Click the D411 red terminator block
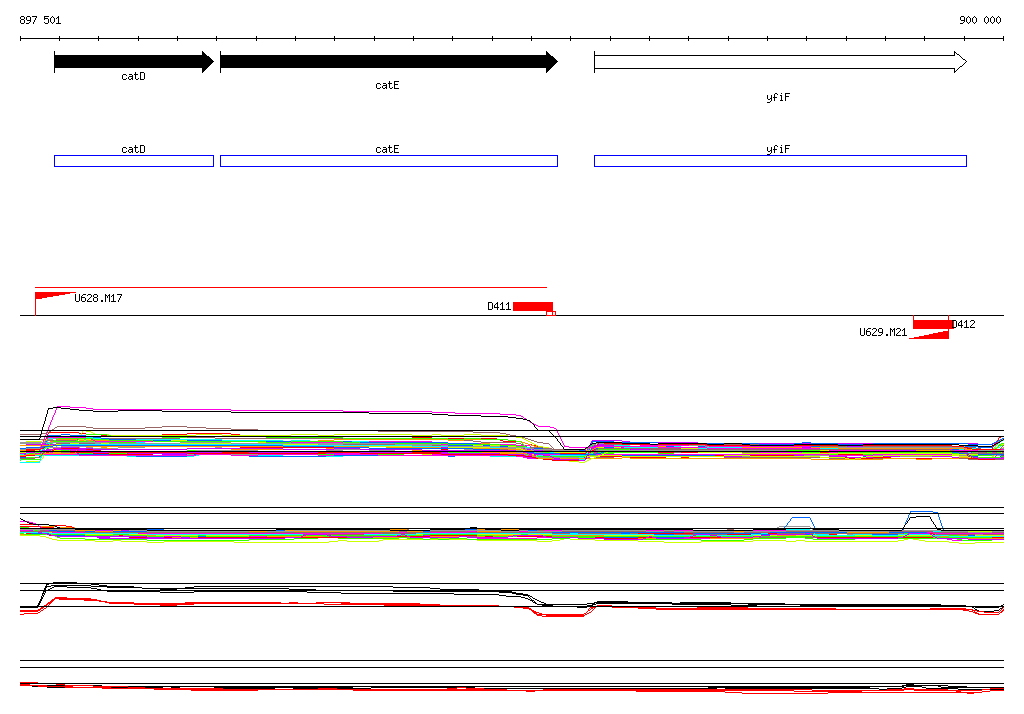Screen dimensions: 1024x714 click(x=533, y=306)
